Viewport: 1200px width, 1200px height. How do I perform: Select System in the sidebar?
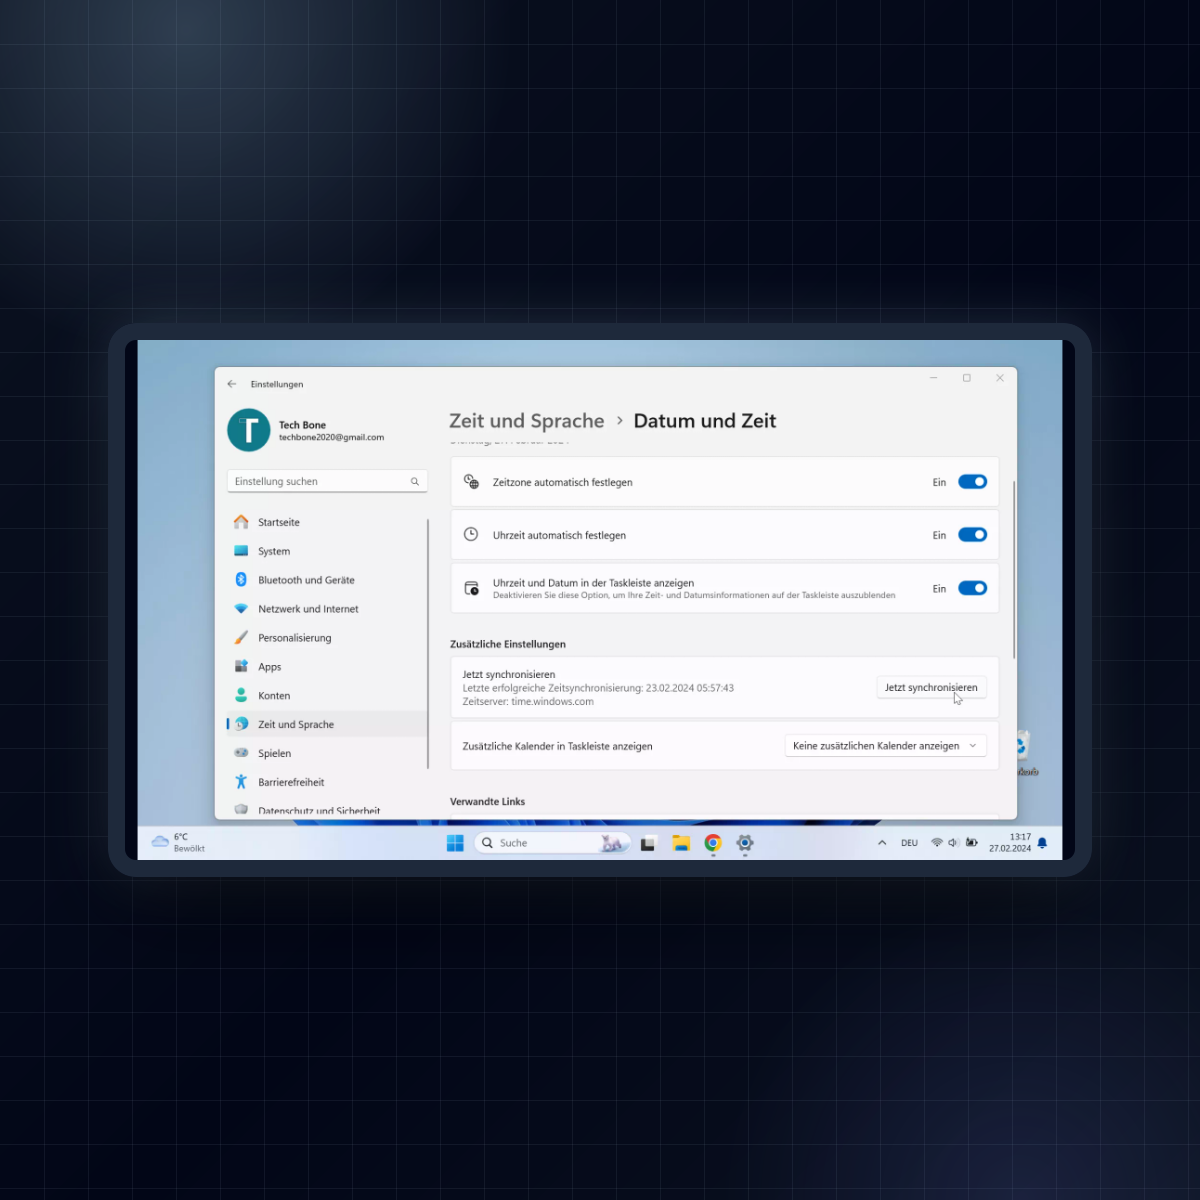327,551
